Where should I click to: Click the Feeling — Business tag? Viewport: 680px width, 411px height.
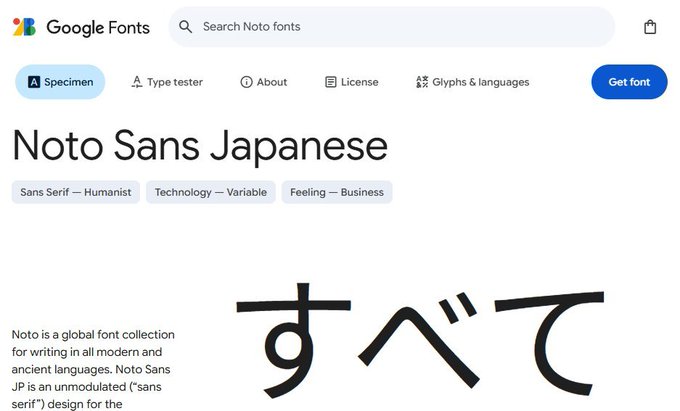click(337, 192)
